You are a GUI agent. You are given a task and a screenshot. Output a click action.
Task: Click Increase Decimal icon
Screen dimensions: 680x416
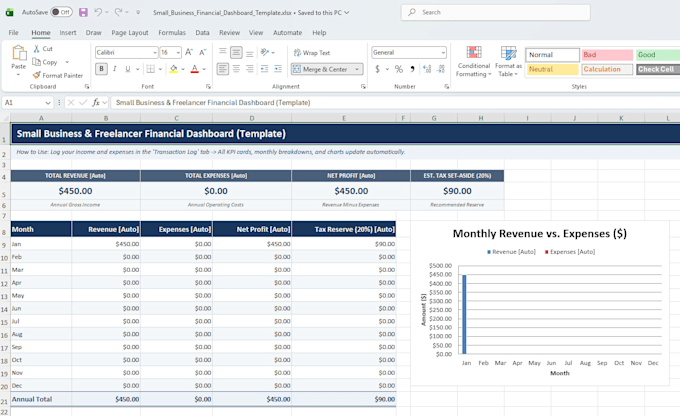[427, 69]
